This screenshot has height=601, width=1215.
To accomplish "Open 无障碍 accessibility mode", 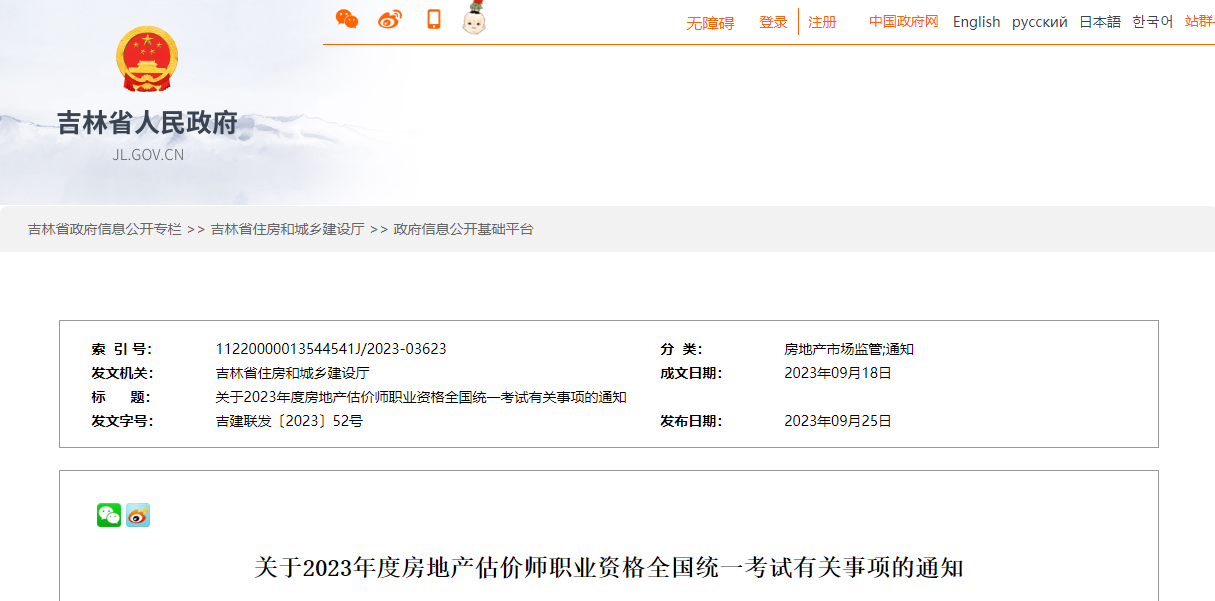I will [x=710, y=23].
